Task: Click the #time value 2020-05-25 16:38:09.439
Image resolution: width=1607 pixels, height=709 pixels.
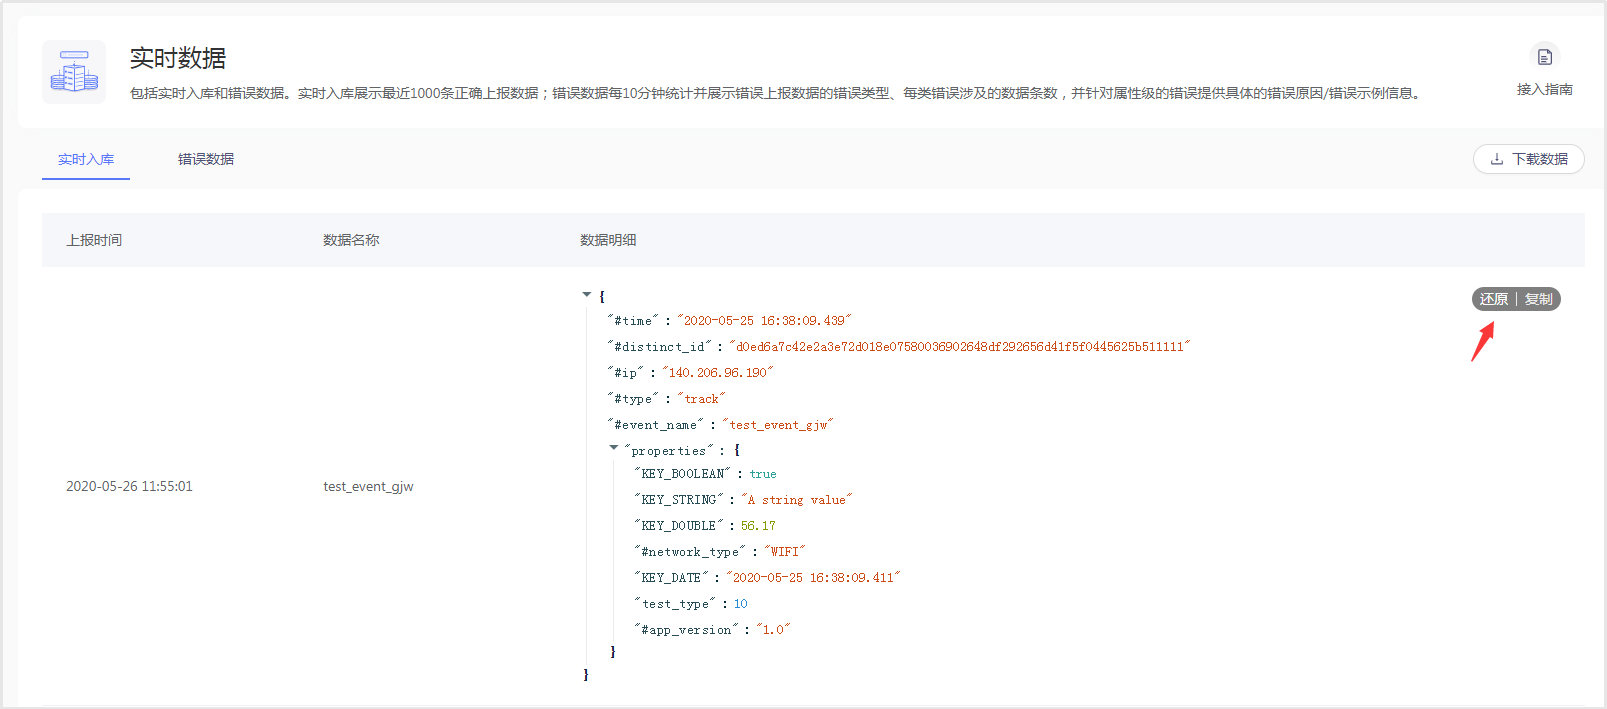Action: (765, 321)
